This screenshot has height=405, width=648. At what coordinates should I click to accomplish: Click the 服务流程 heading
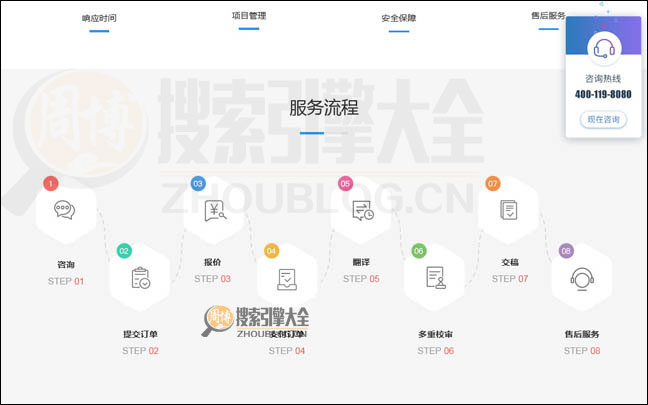click(x=324, y=108)
